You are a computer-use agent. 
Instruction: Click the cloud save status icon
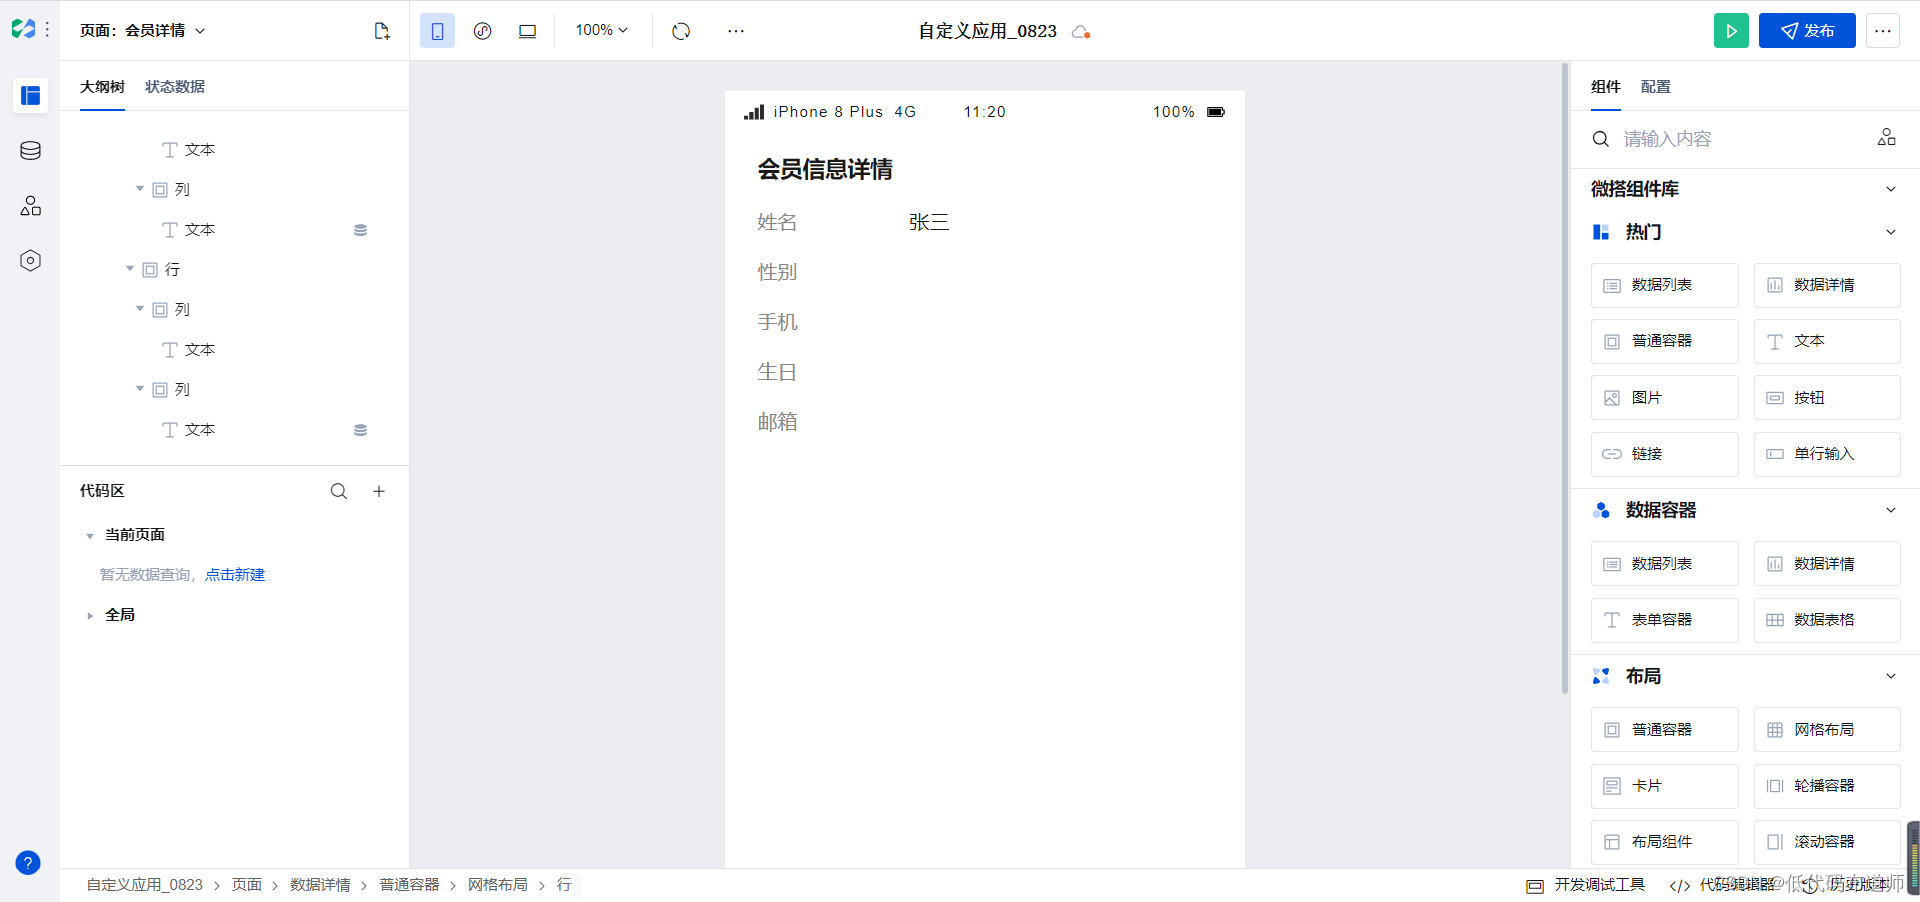[1081, 32]
